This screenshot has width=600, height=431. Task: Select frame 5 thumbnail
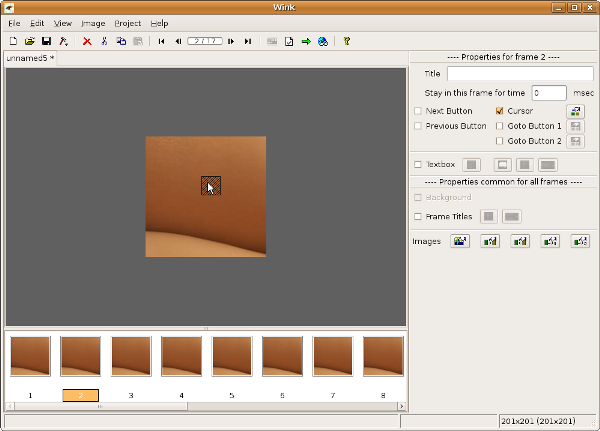232,357
